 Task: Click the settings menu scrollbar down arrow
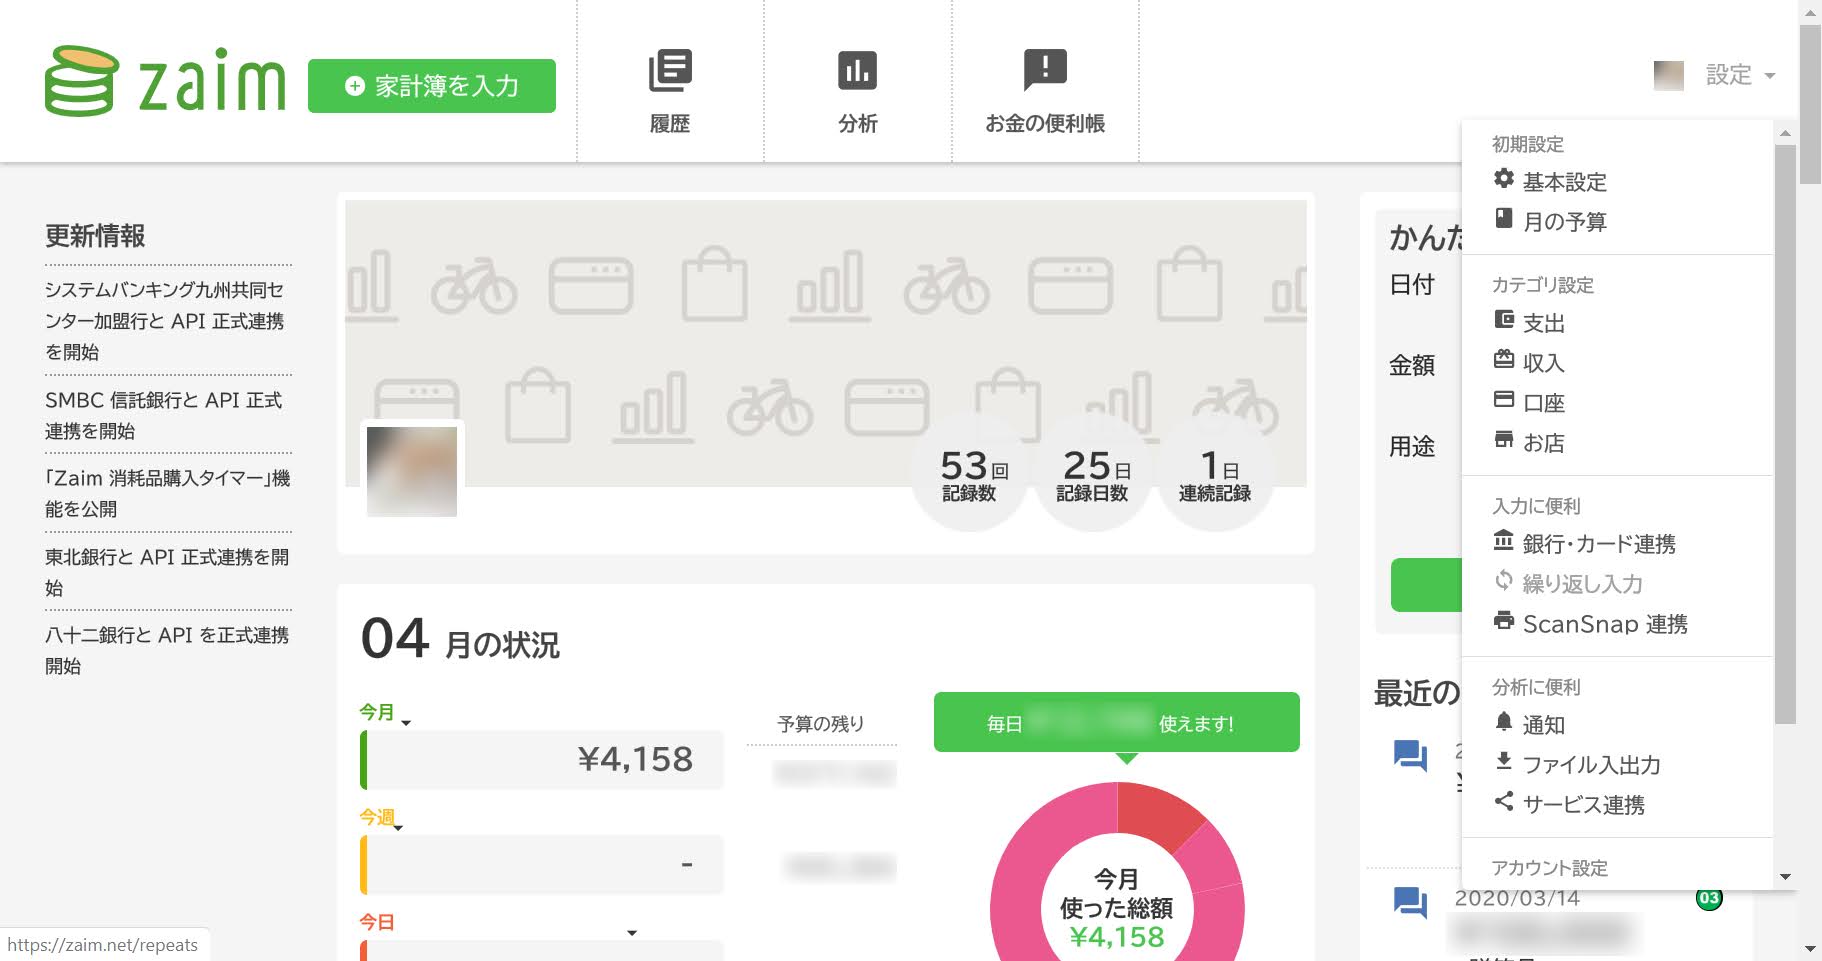click(x=1785, y=877)
